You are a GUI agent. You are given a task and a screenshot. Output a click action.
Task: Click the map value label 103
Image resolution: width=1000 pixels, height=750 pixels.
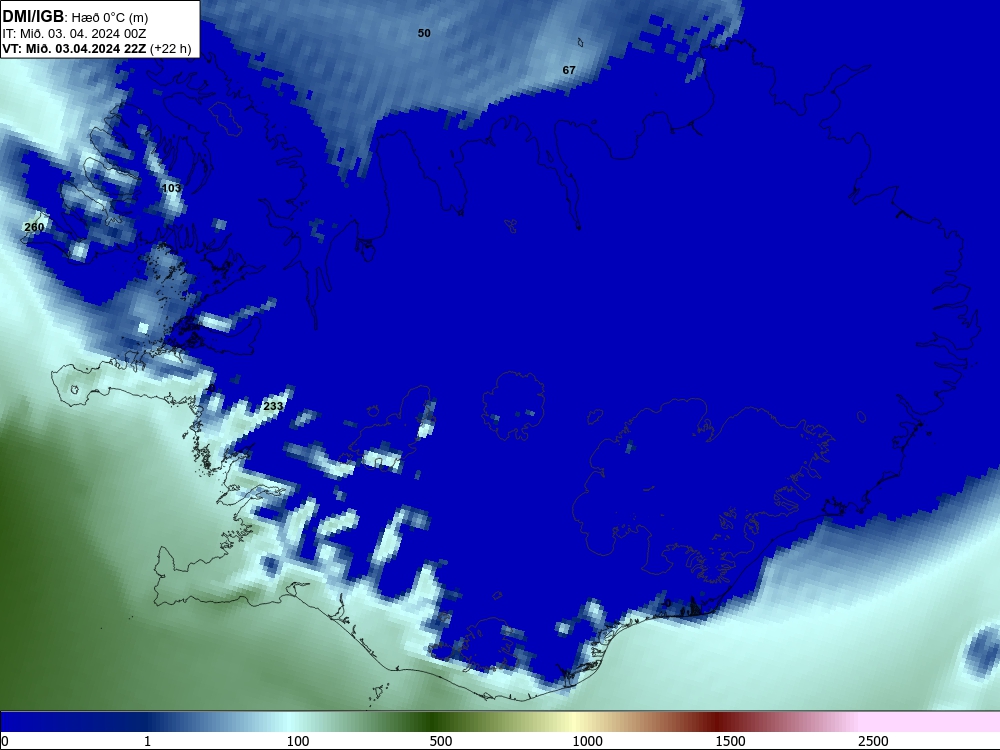pos(172,188)
